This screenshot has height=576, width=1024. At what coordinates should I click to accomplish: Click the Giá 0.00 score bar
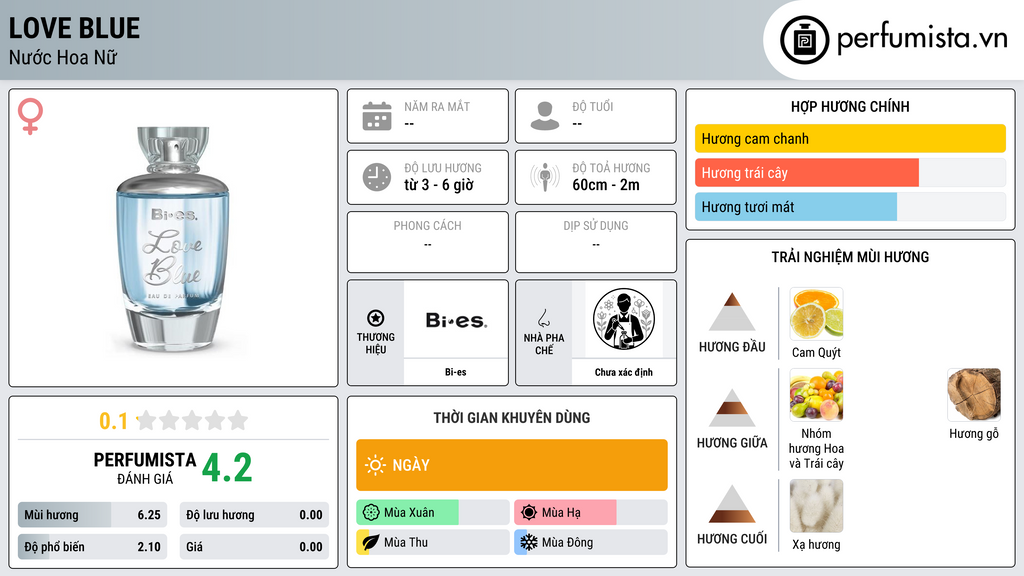[254, 547]
